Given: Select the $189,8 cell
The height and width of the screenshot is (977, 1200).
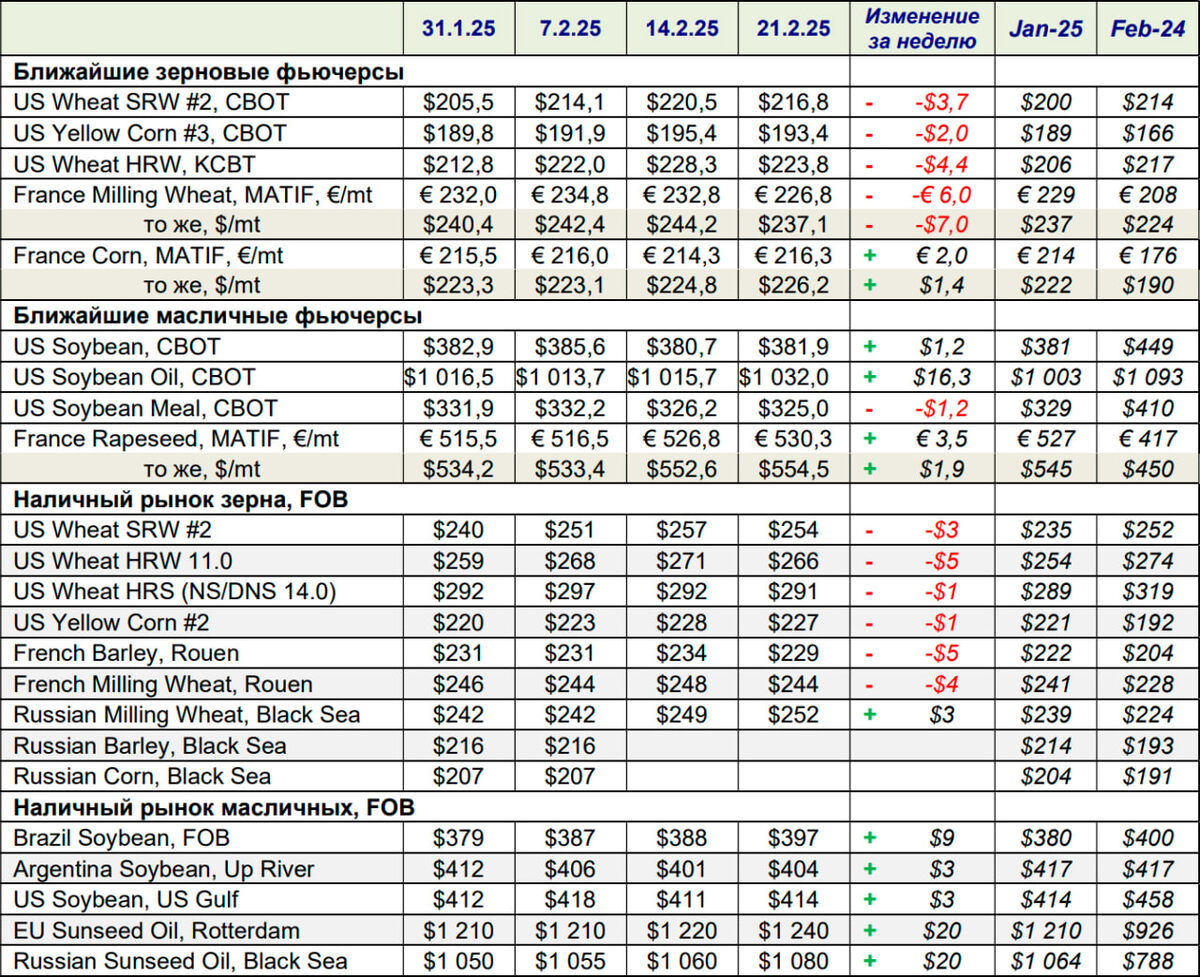Looking at the screenshot, I should [458, 133].
